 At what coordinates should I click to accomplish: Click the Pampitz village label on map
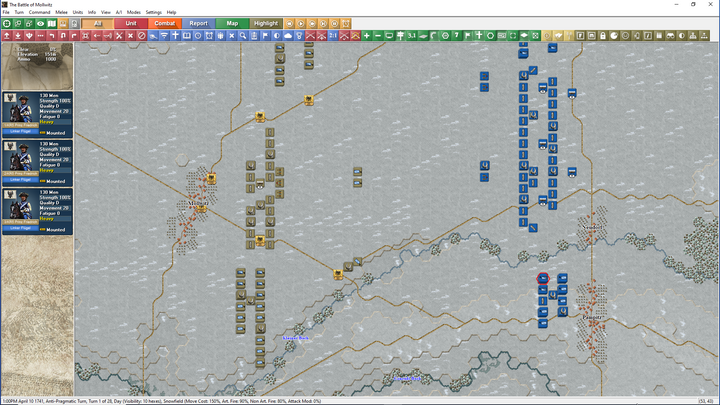592,317
